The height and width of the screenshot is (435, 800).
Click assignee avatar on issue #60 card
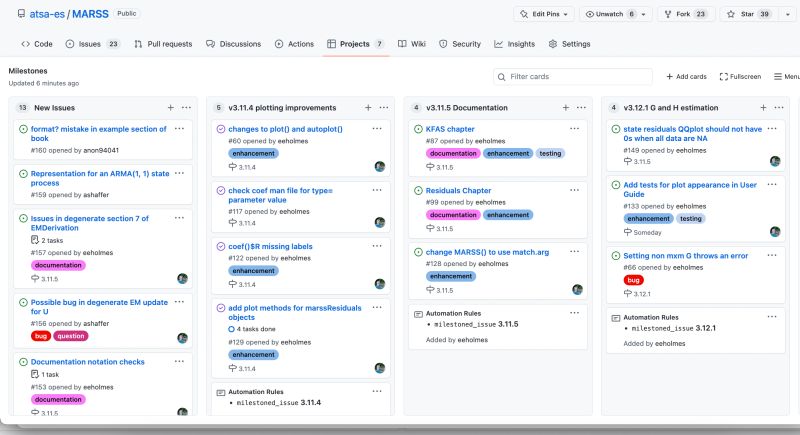(x=380, y=166)
